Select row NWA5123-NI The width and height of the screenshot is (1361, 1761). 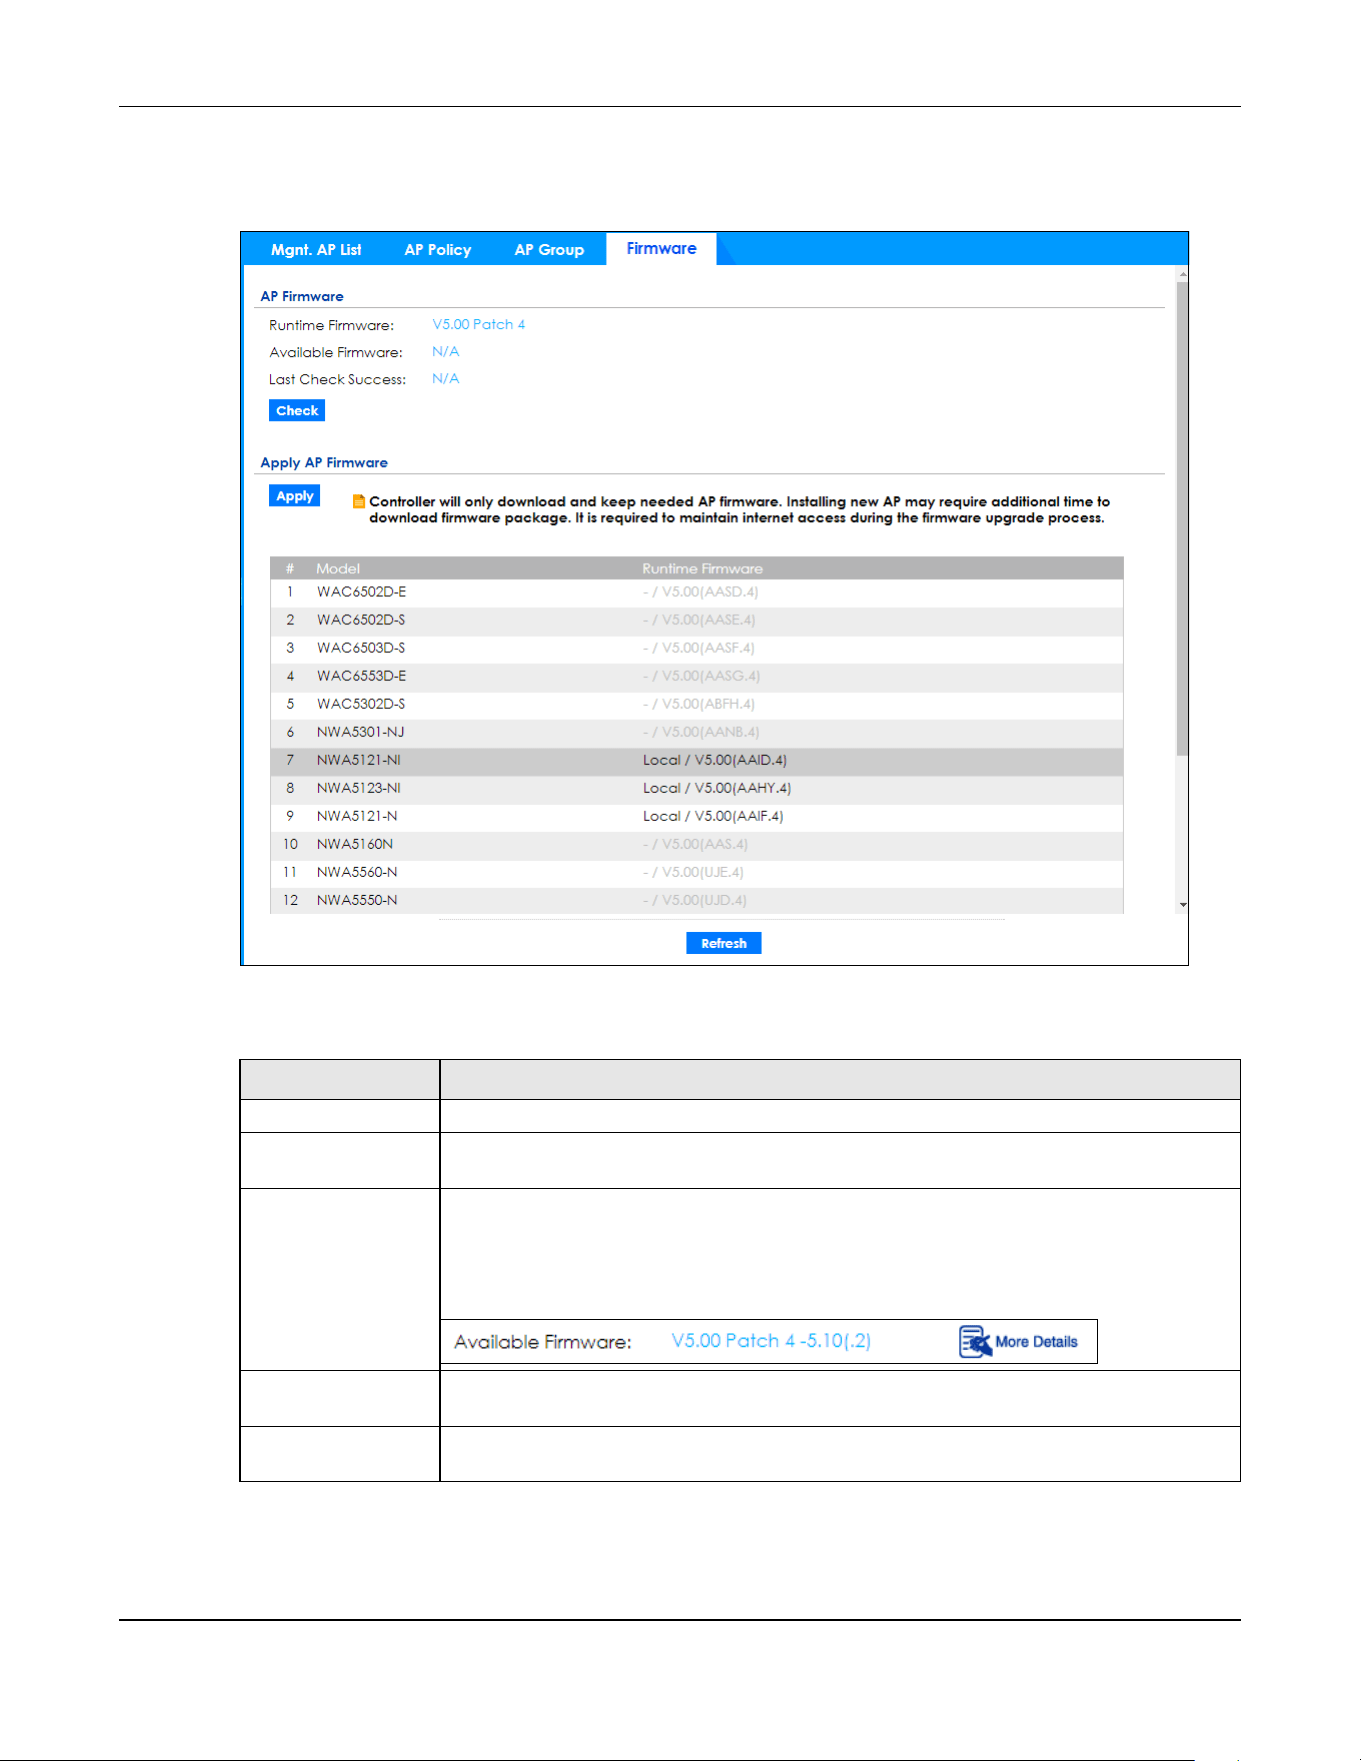[x=696, y=788]
